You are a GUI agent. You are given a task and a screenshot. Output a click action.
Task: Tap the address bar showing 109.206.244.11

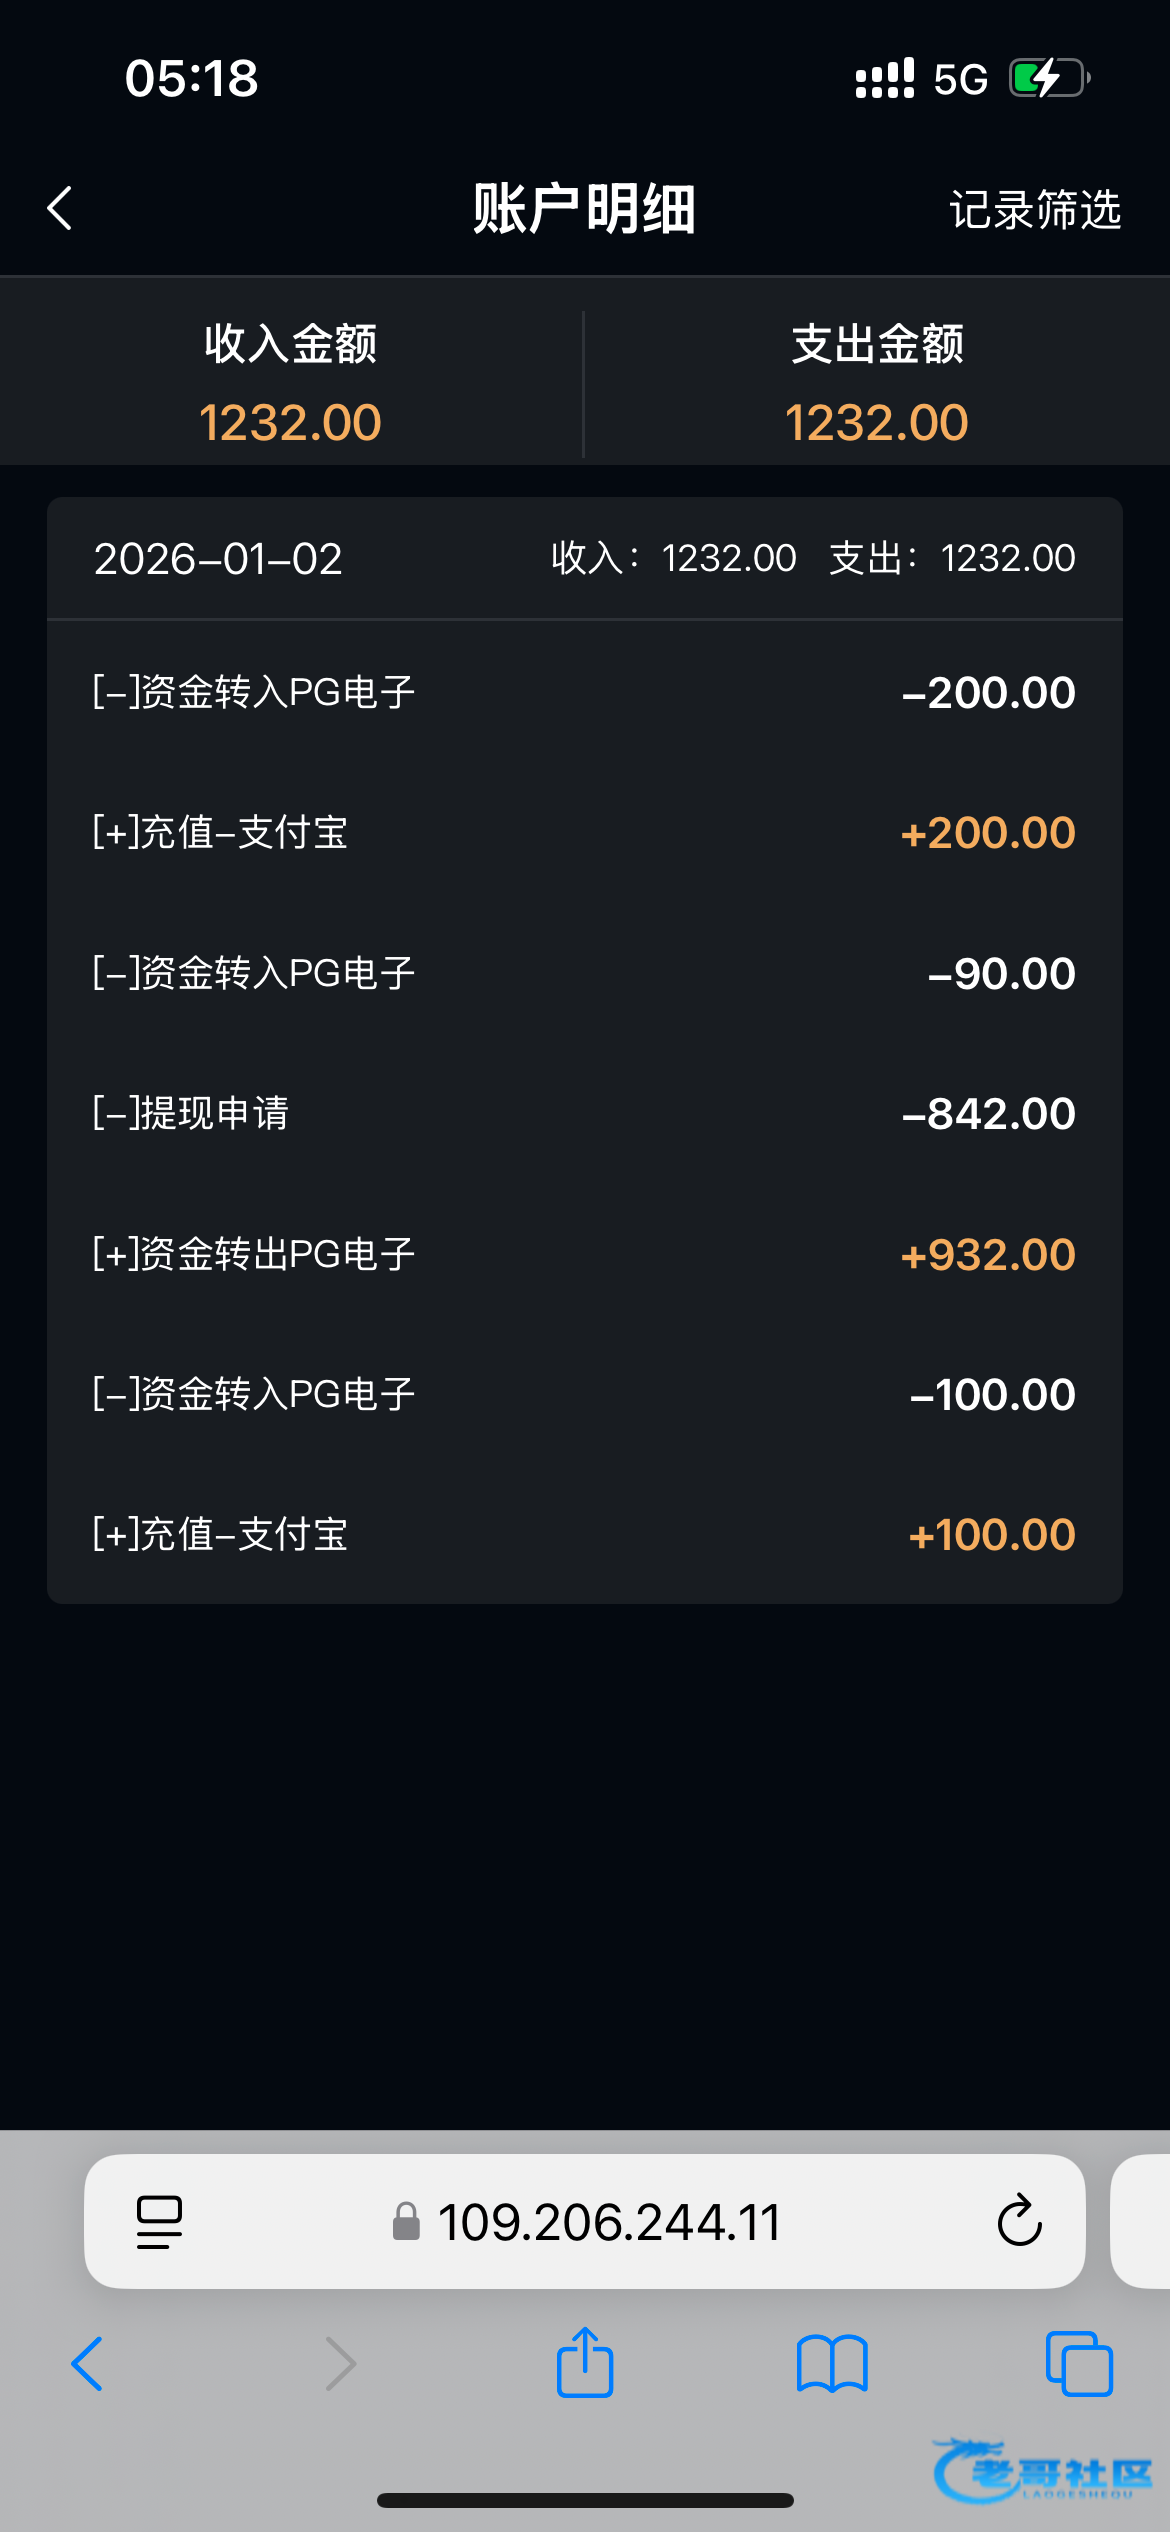coord(608,2222)
